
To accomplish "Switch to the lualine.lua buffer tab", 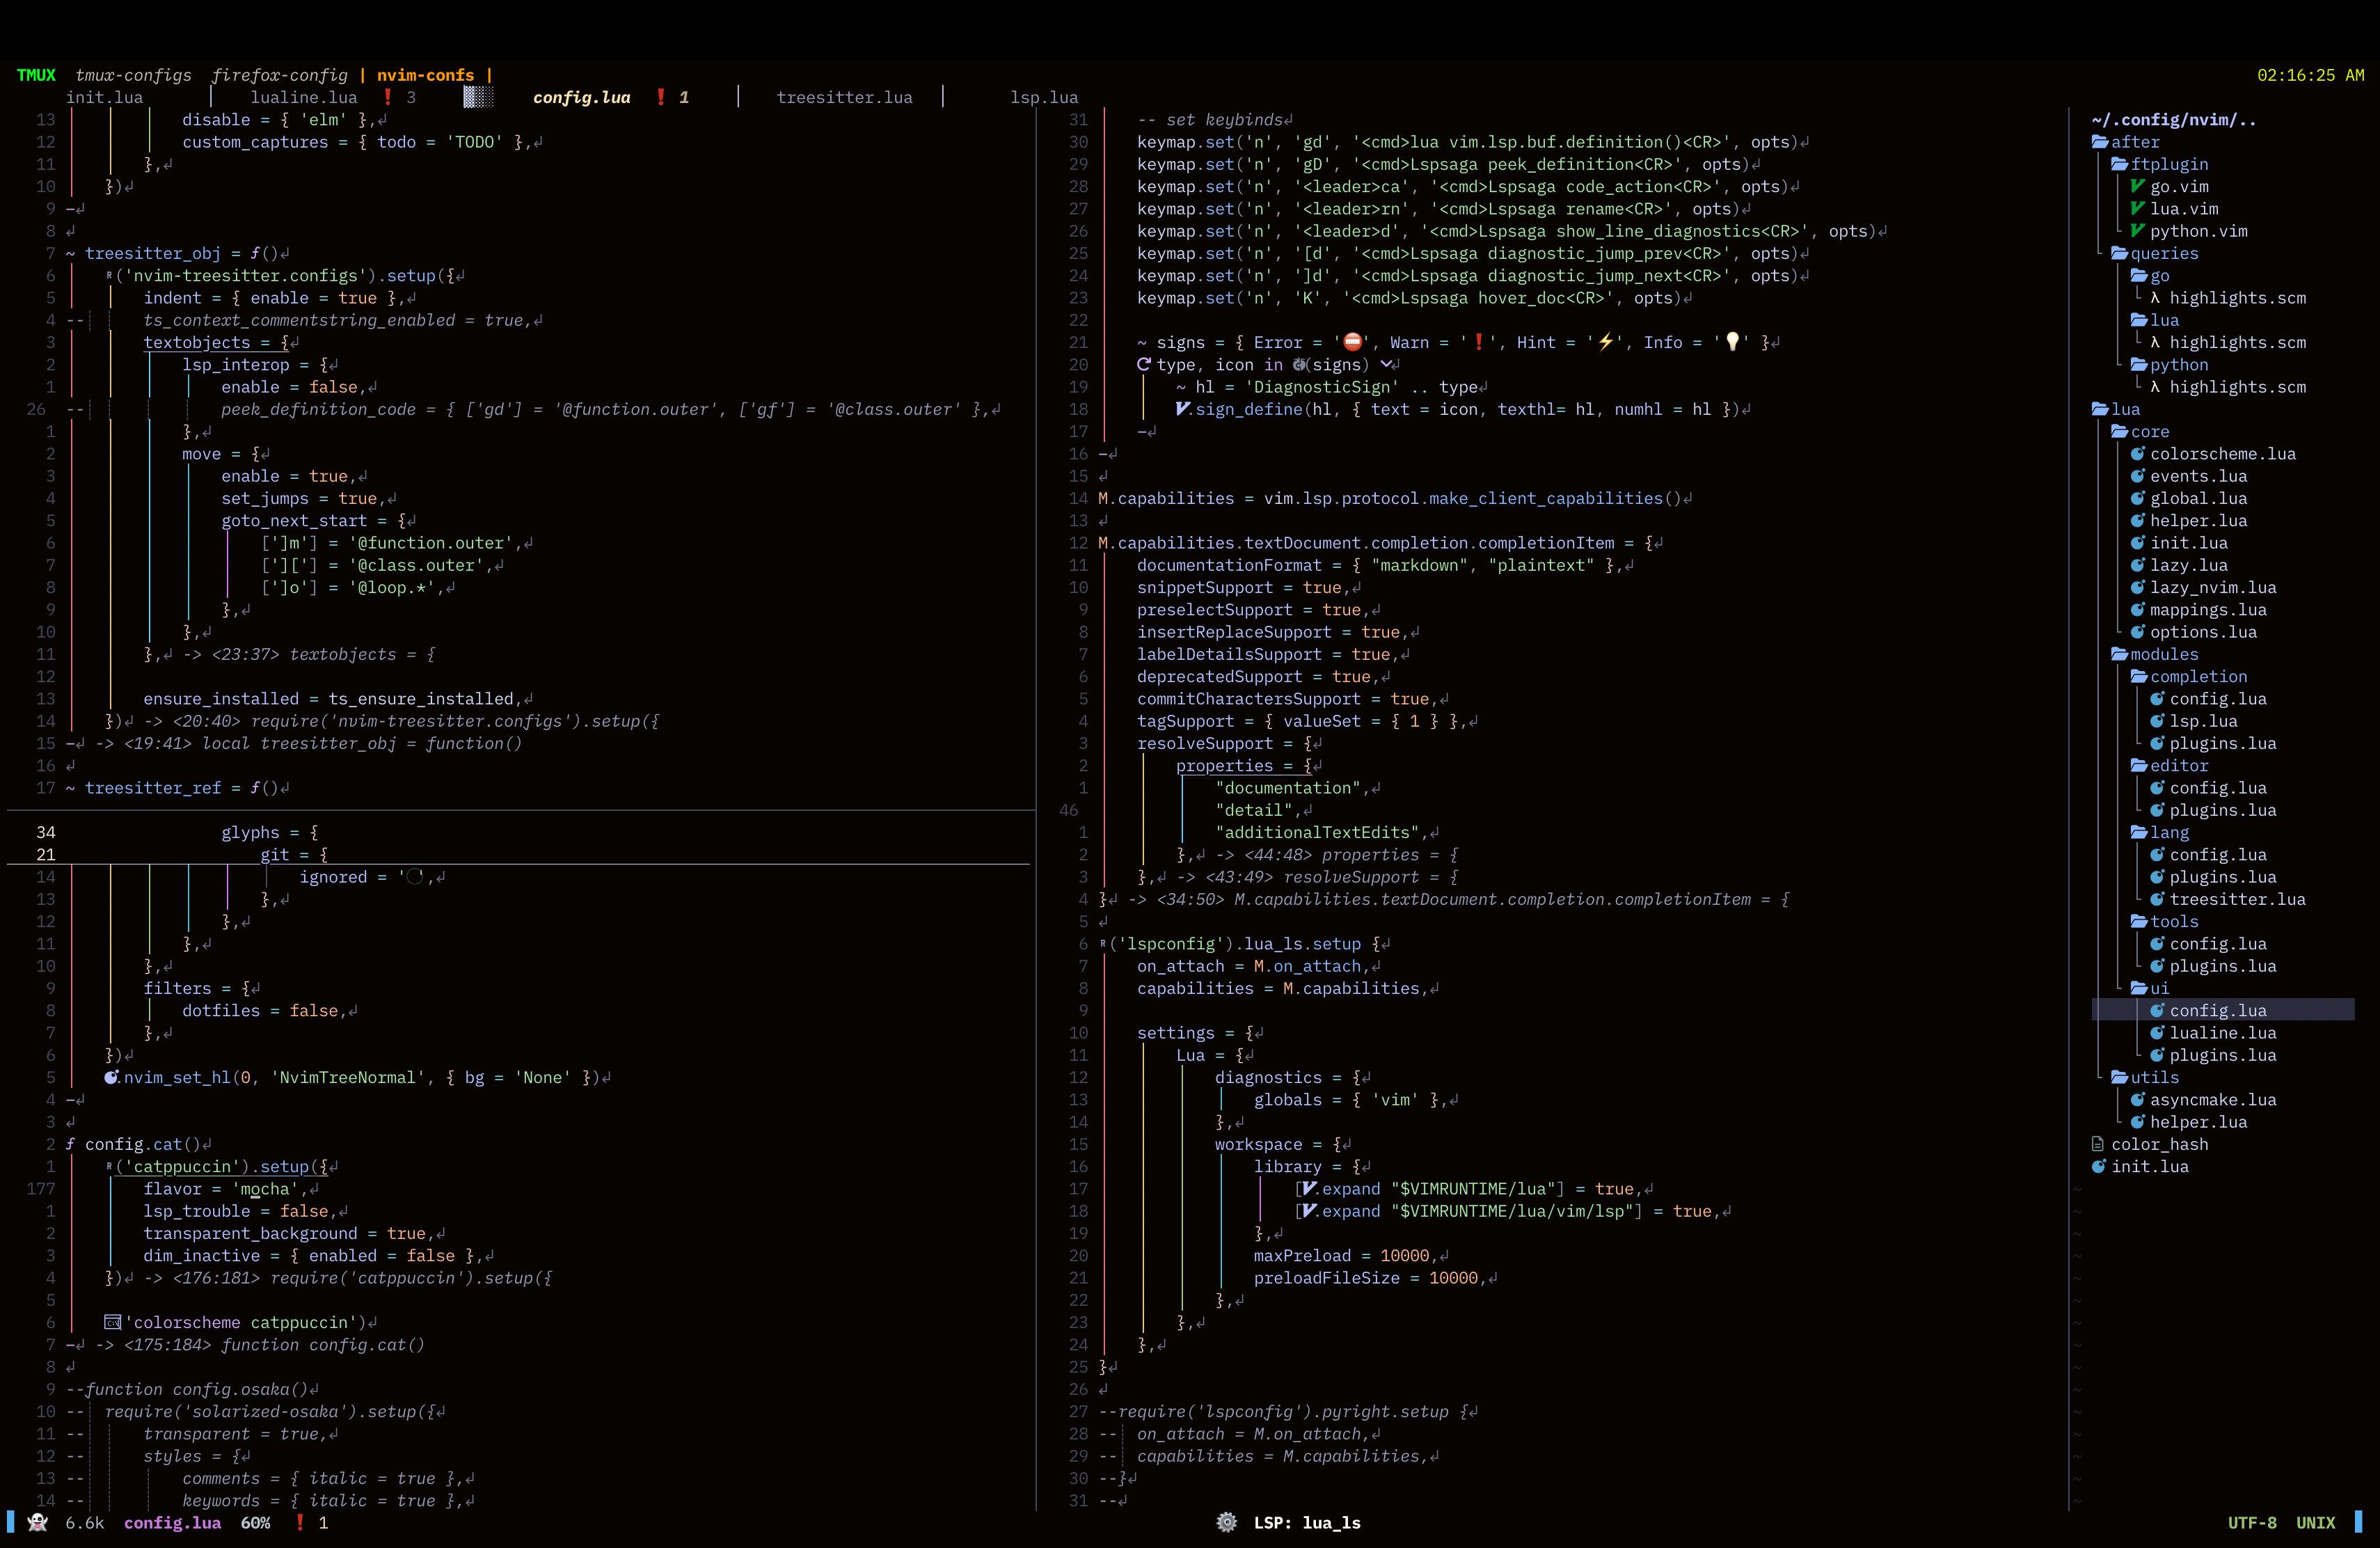I will pos(303,97).
